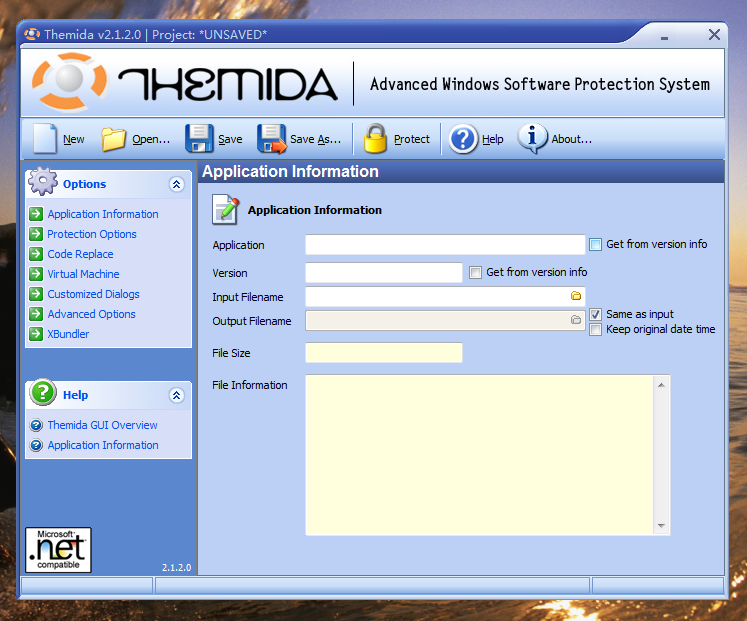Viewport: 747px width, 621px height.
Task: Click green arrow beside Customized Dialogs
Action: pos(36,294)
